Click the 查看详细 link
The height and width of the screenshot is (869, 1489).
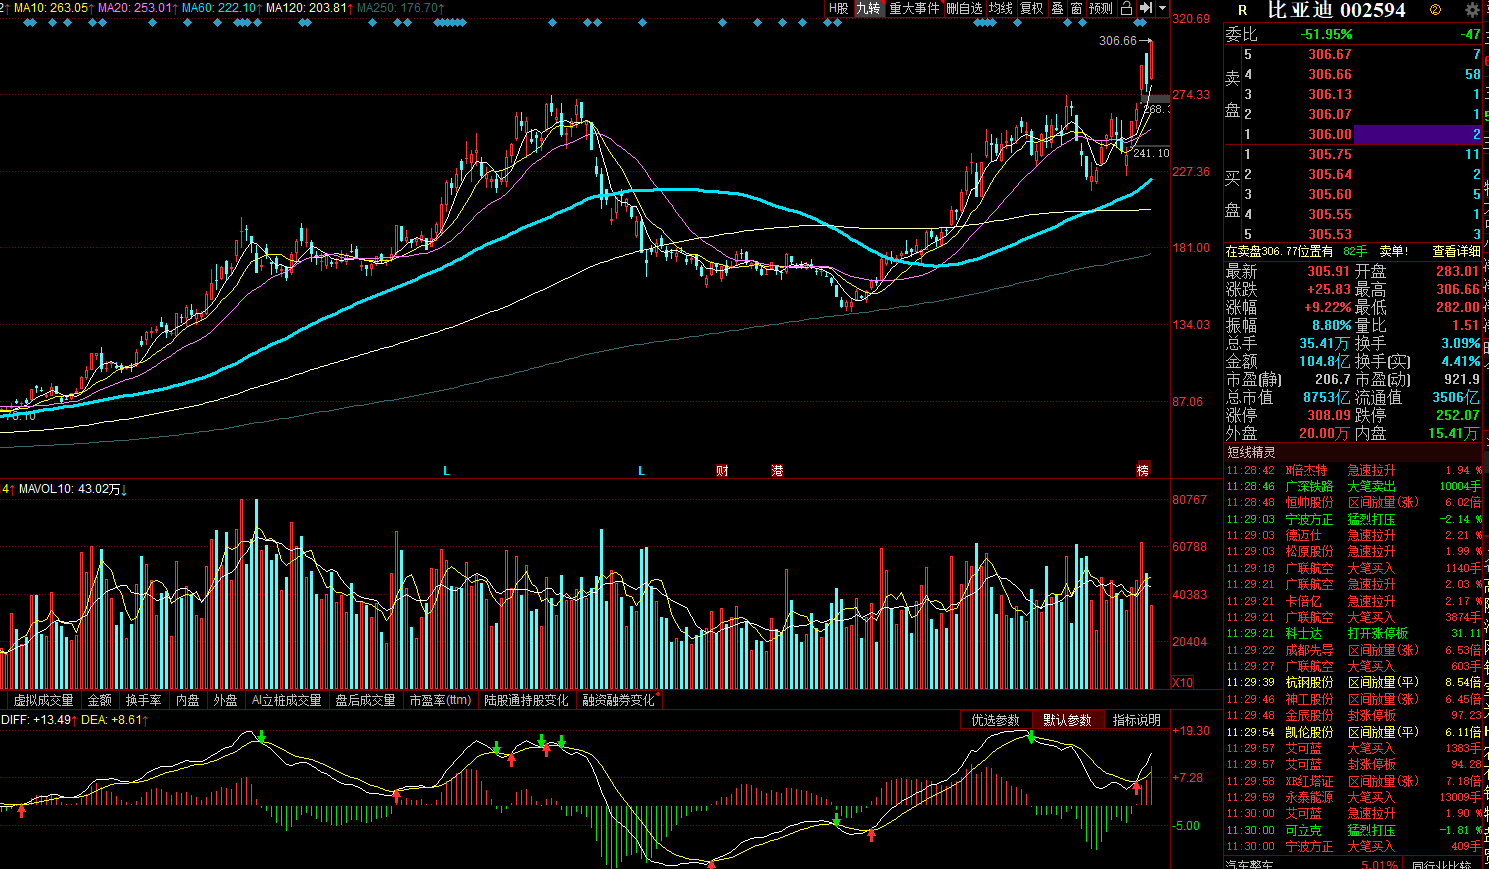point(1455,252)
